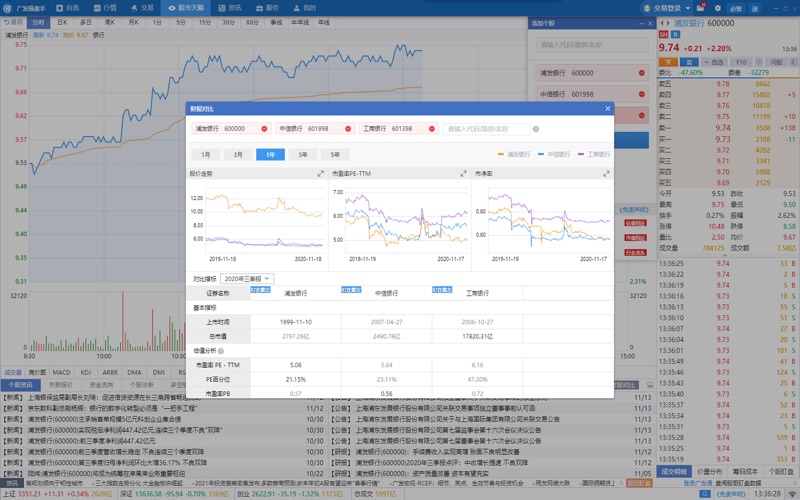This screenshot has width=800, height=500.
Task: Remove 浦发银行 600000 from the comparison dialog
Action: 264,129
